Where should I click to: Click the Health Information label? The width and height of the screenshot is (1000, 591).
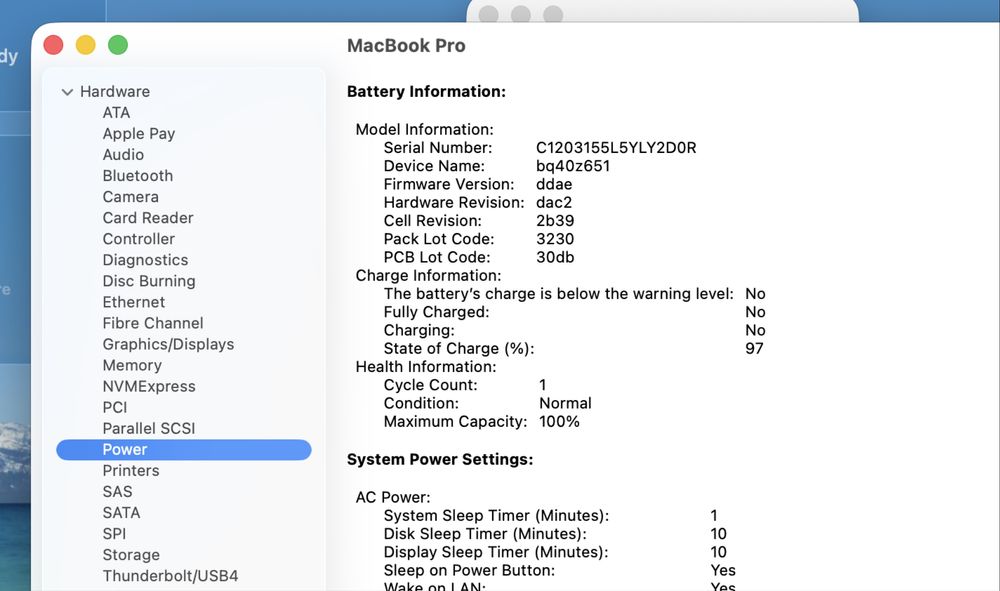[426, 367]
